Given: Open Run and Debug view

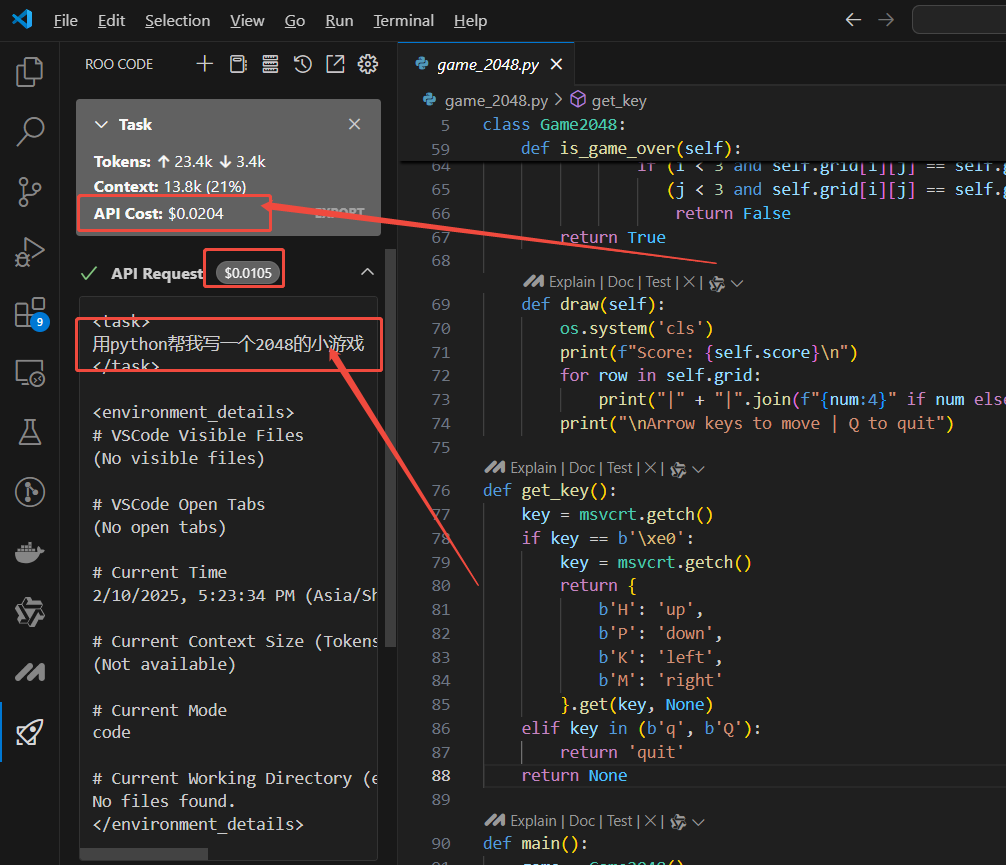Looking at the screenshot, I should tap(30, 251).
